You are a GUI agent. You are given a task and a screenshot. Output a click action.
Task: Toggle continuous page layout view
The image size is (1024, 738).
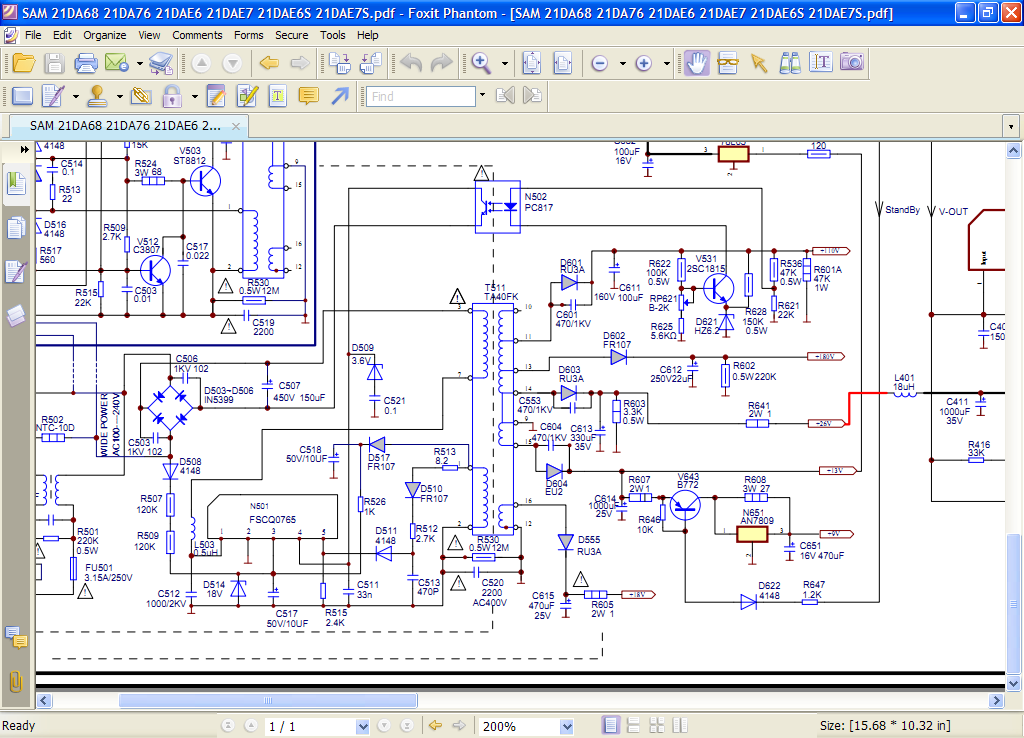[x=635, y=725]
